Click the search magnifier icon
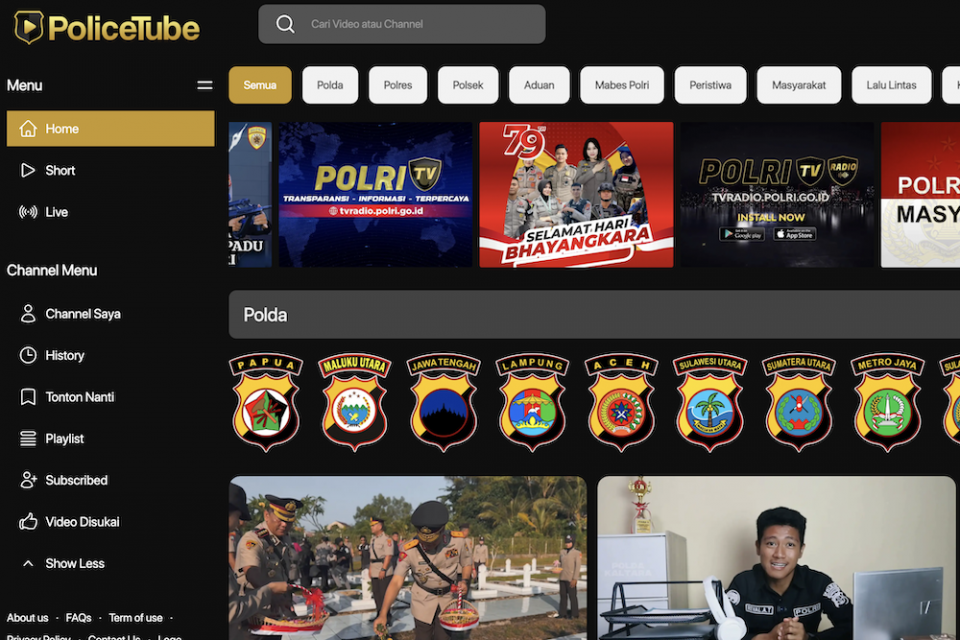Screen dimensions: 960x640 (x=285, y=24)
